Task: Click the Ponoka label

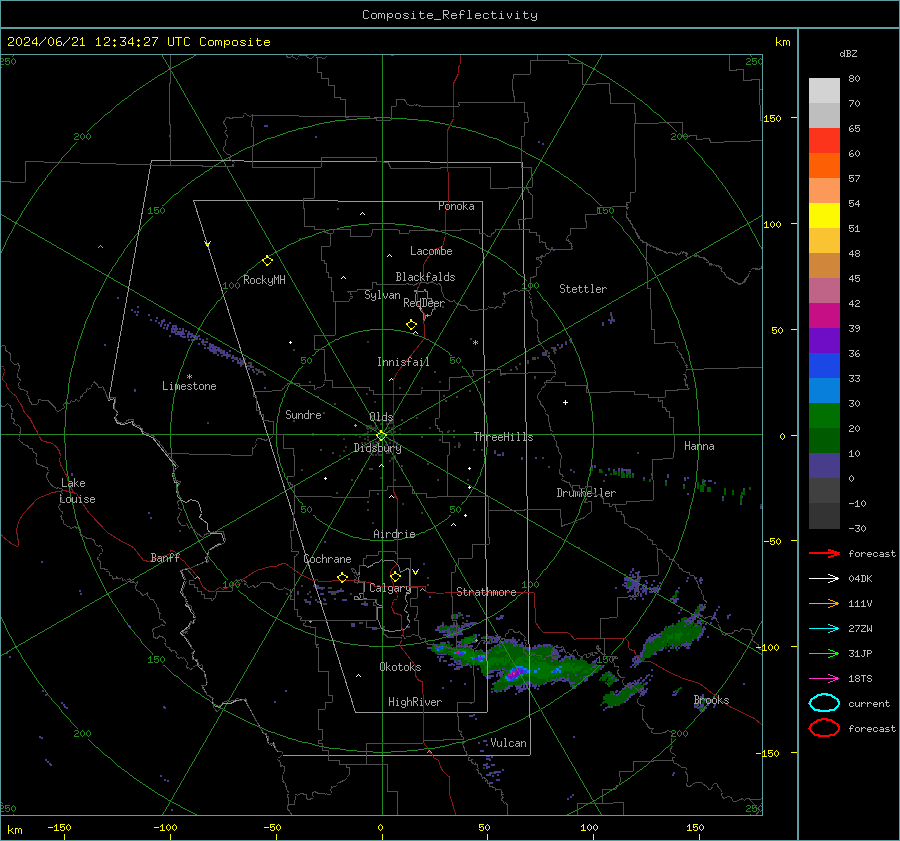Action: (x=456, y=206)
